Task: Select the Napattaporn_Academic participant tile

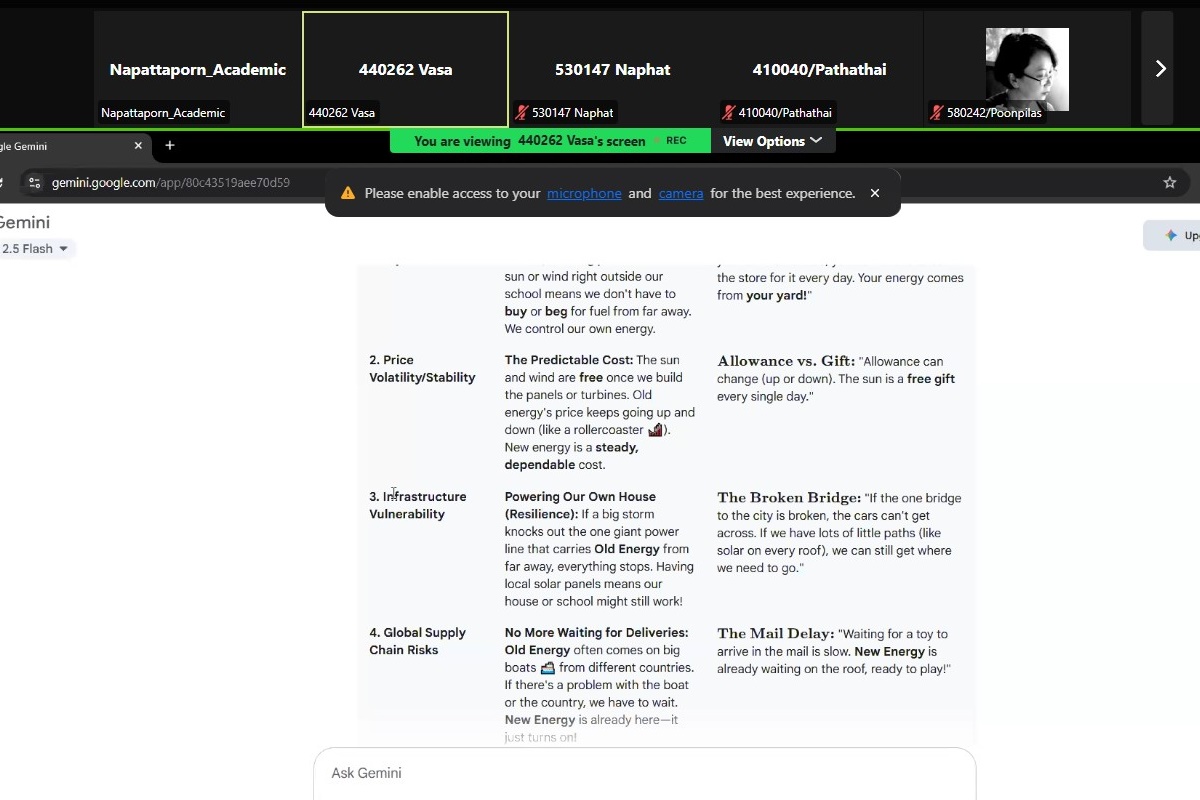Action: tap(197, 69)
